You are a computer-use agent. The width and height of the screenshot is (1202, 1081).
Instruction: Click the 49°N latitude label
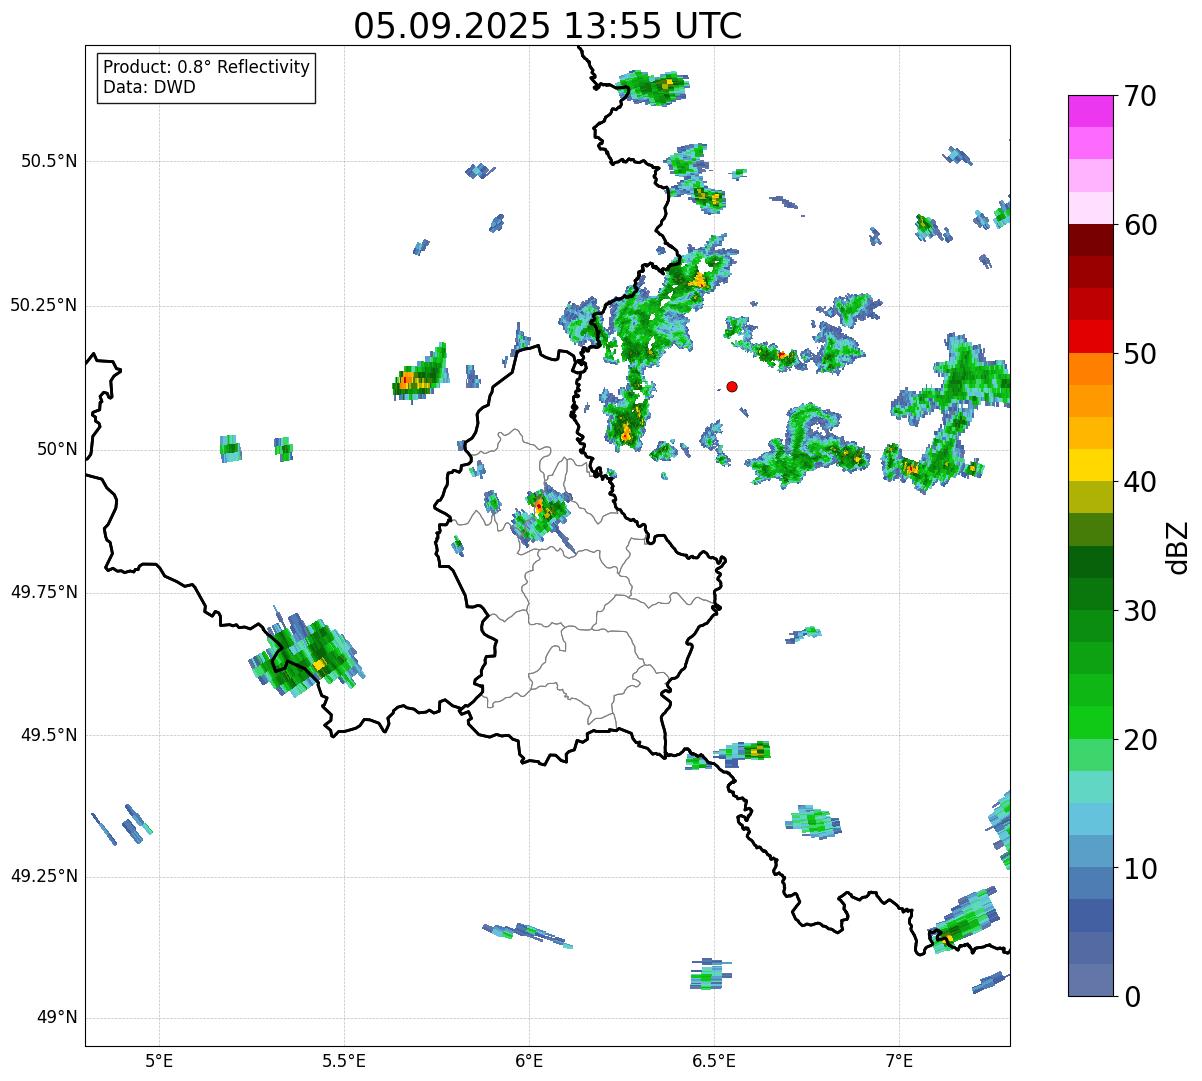point(57,1017)
